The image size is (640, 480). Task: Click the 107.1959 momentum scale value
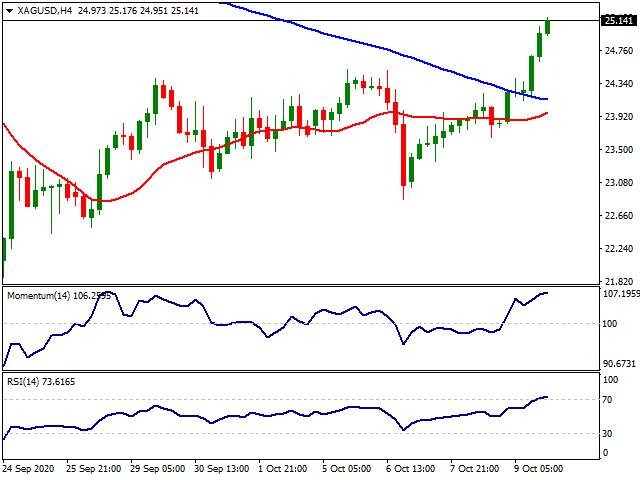pyautogui.click(x=621, y=293)
